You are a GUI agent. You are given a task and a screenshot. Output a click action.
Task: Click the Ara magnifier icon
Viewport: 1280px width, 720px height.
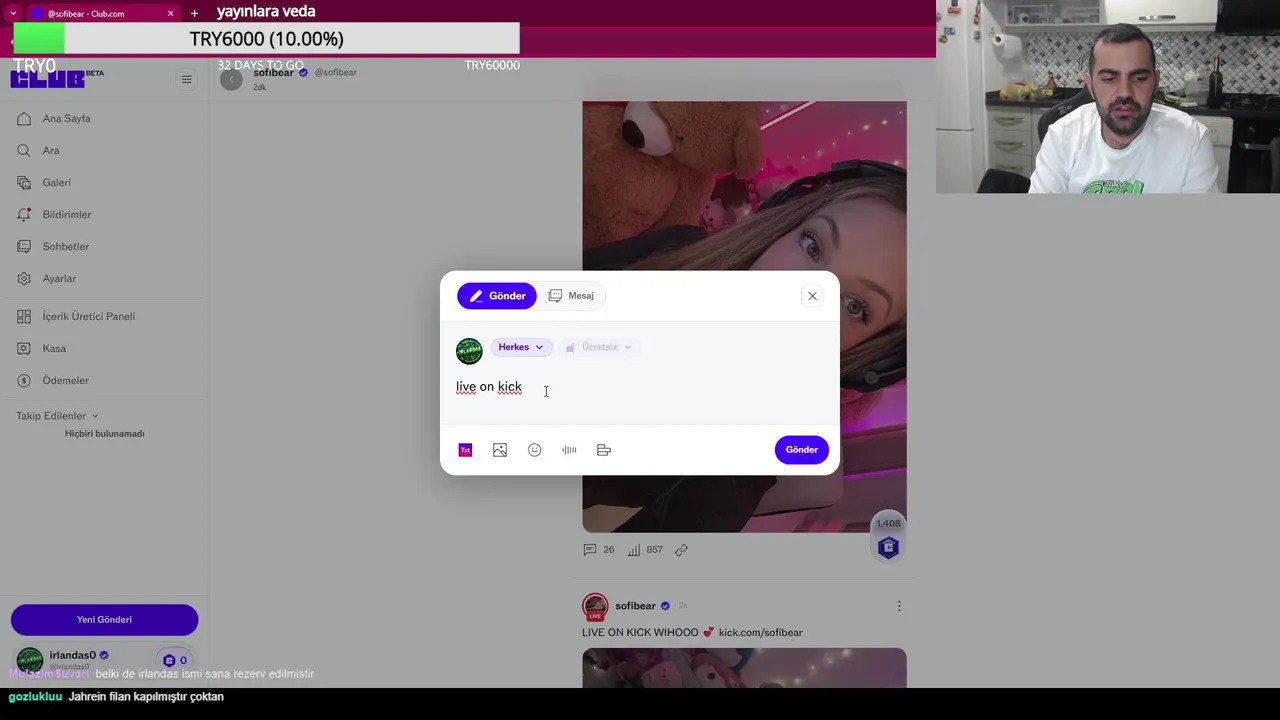[x=24, y=151]
